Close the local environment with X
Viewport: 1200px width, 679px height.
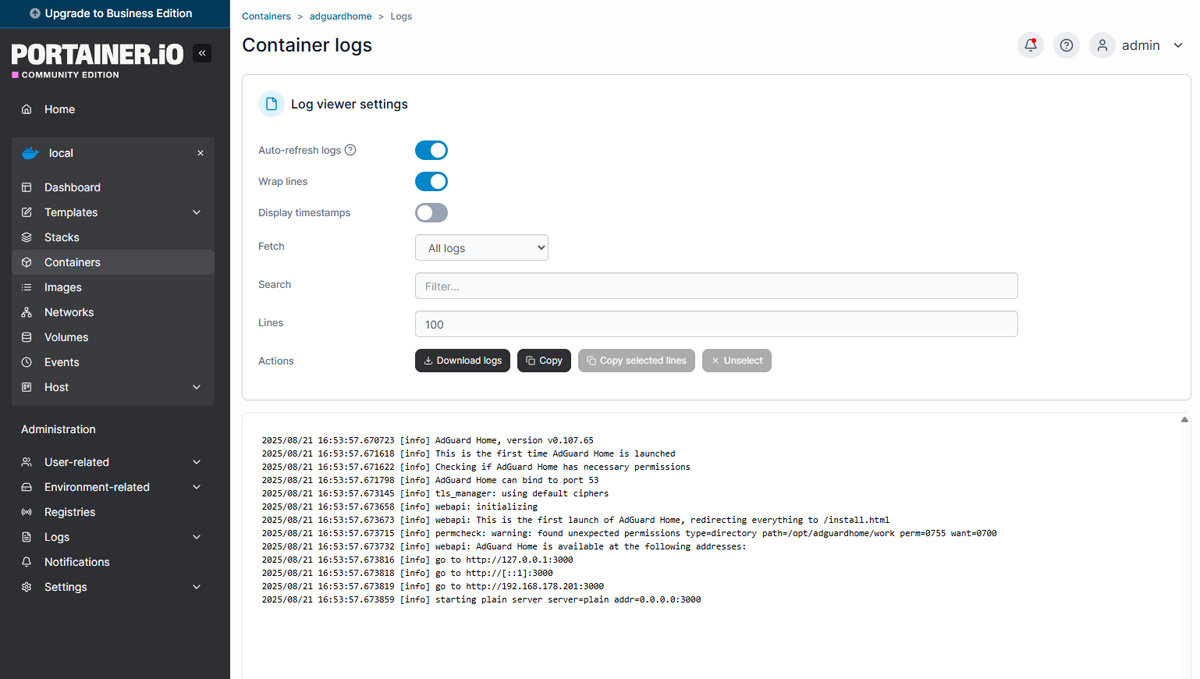point(200,153)
